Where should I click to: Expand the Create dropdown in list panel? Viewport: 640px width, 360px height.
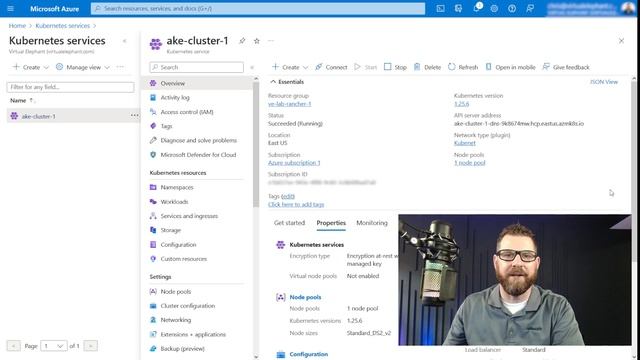(31, 67)
